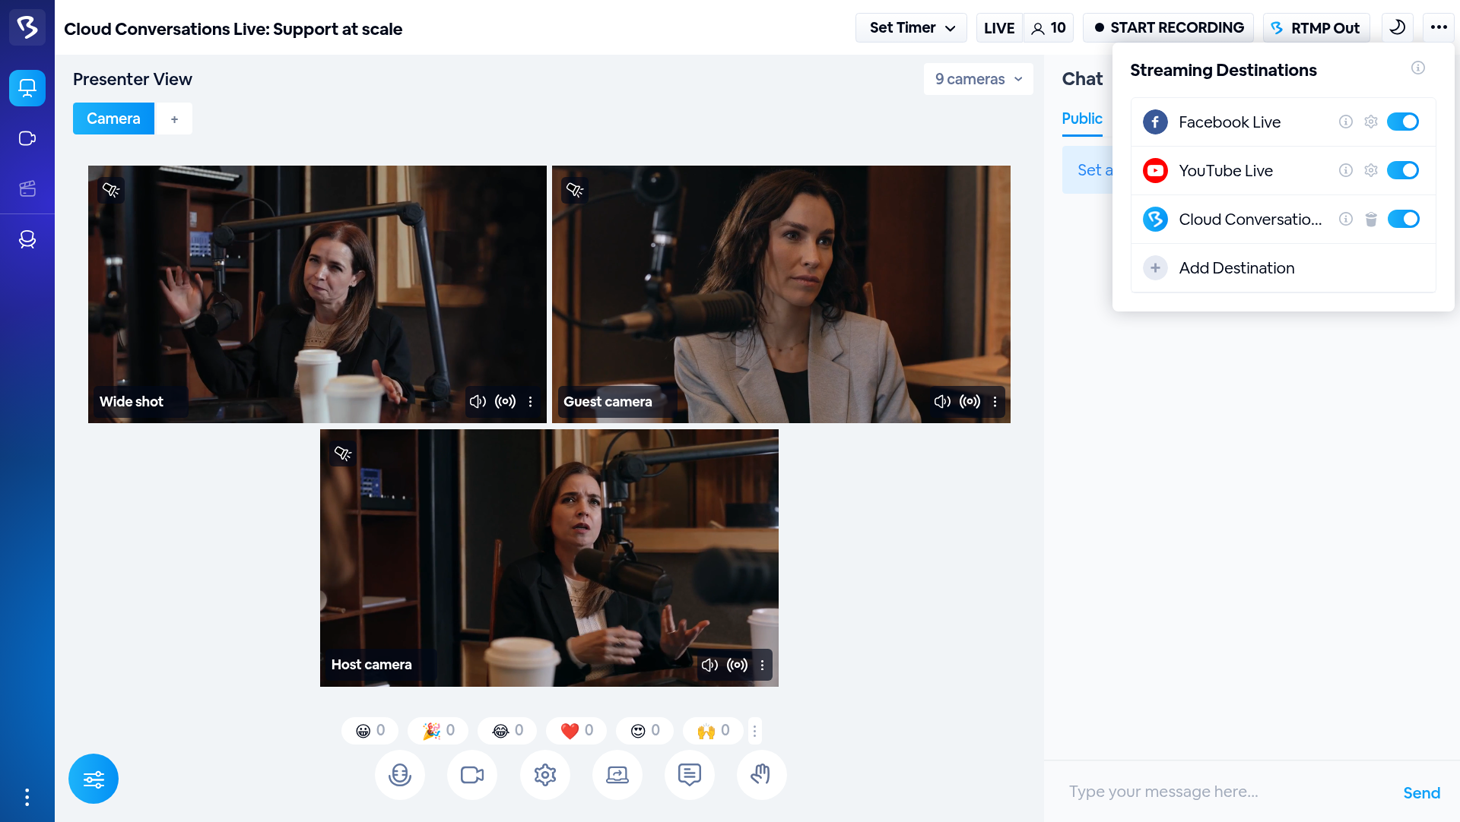Open three-dot menu on Guest camera tile
This screenshot has width=1460, height=822.
[995, 402]
